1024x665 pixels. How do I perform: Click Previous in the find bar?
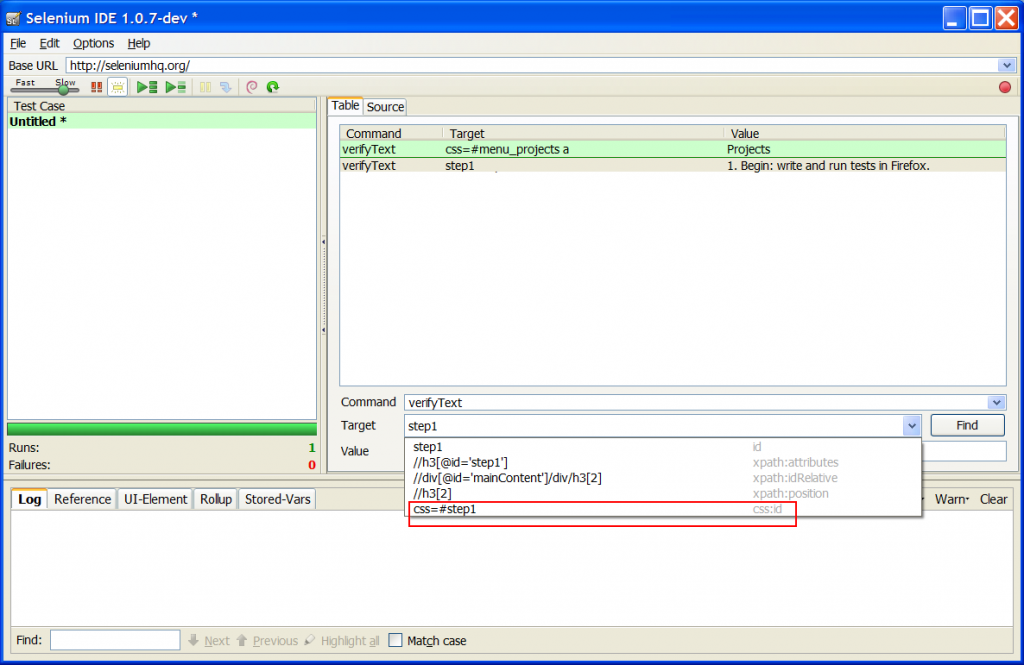[267, 641]
